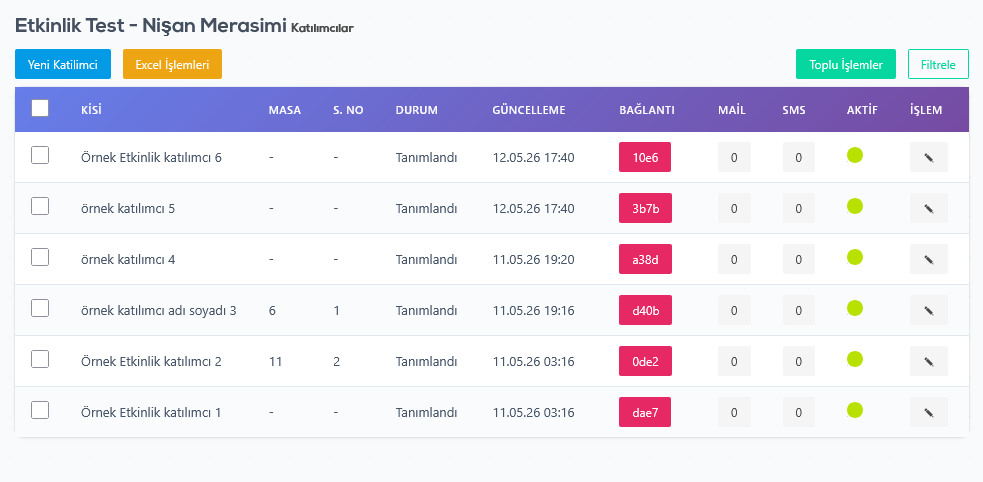Click Tanımlandı status for örnek katılımcı 5
Screen dimensions: 983x482
(426, 208)
